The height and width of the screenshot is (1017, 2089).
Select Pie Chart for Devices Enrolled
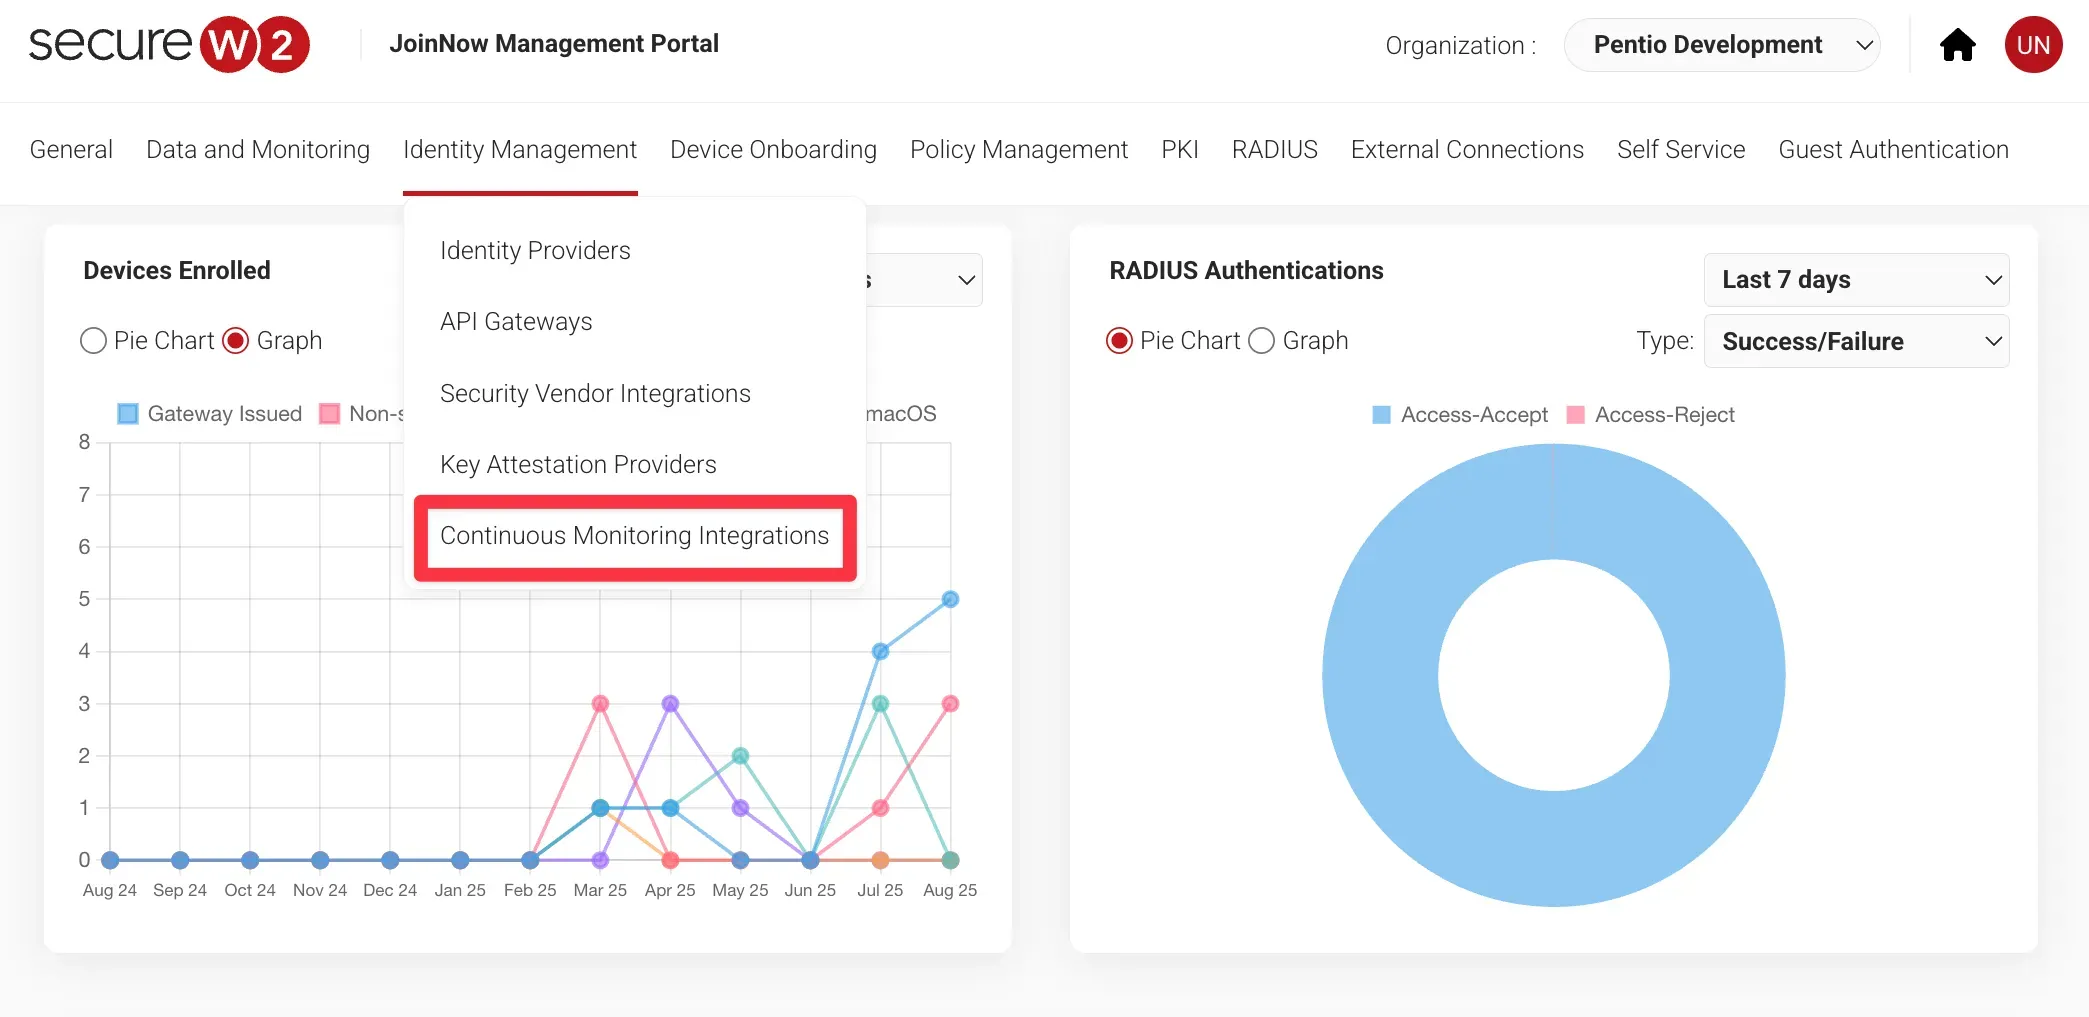(x=93, y=341)
